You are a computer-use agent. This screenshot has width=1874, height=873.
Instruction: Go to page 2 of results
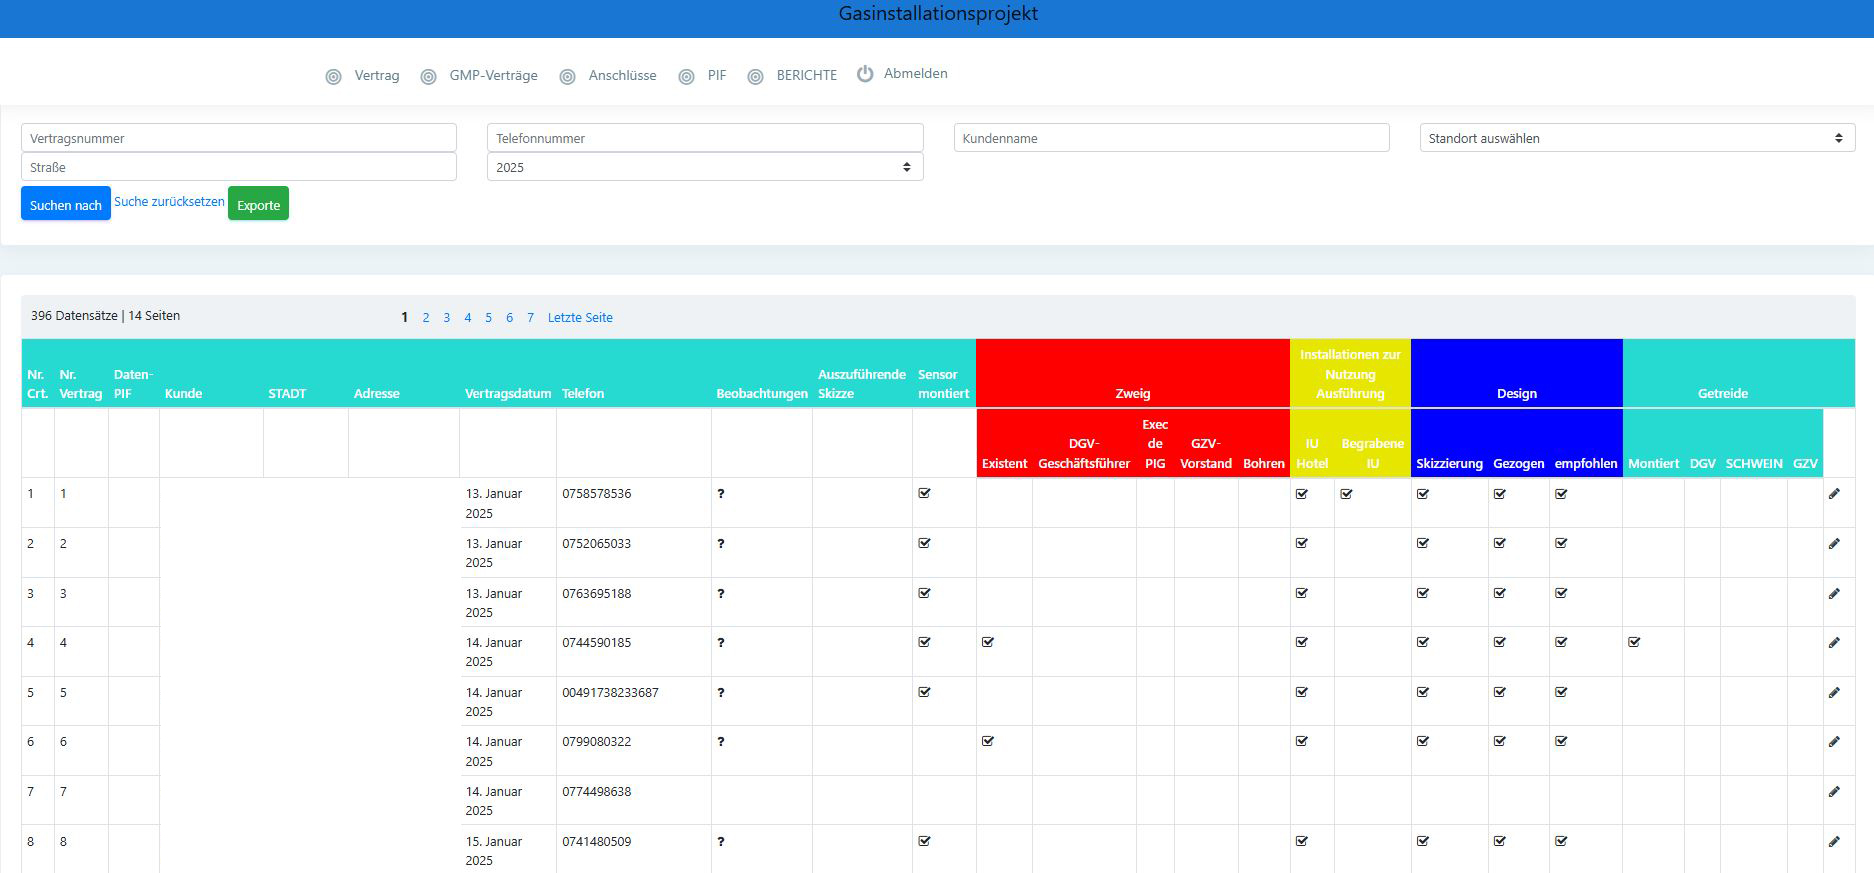click(x=426, y=318)
